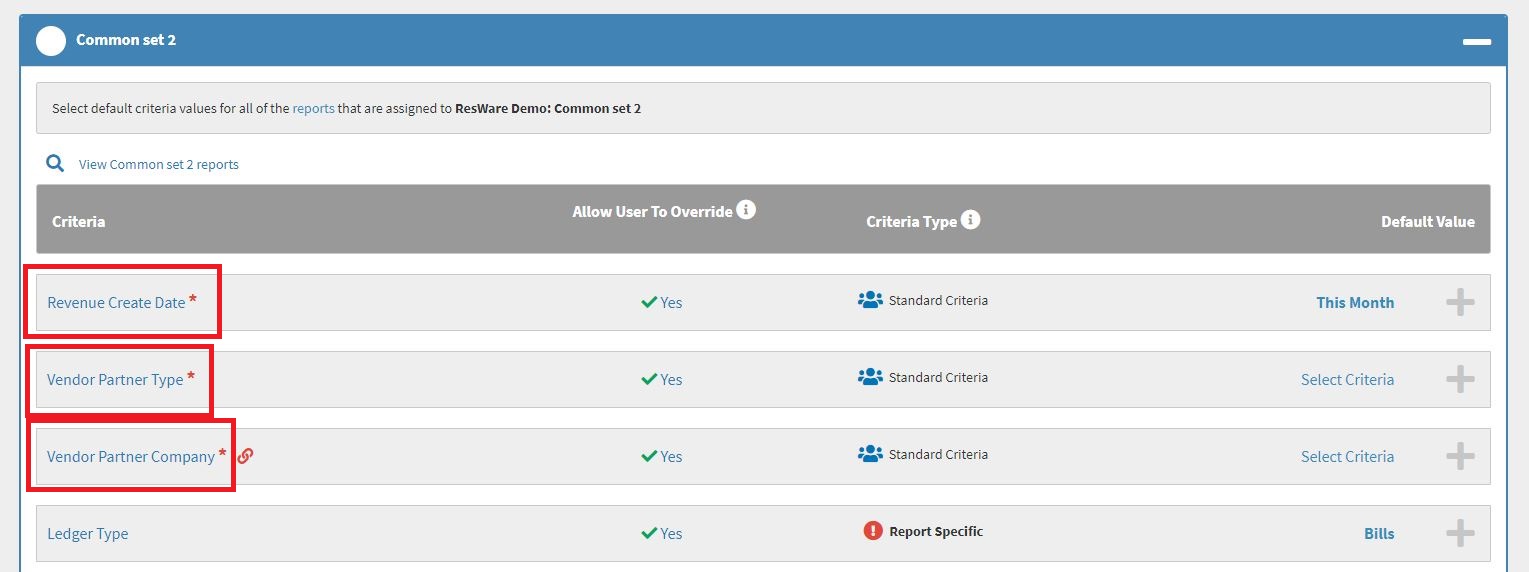
Task: Click red Report Specific alert icon
Action: pos(873,531)
